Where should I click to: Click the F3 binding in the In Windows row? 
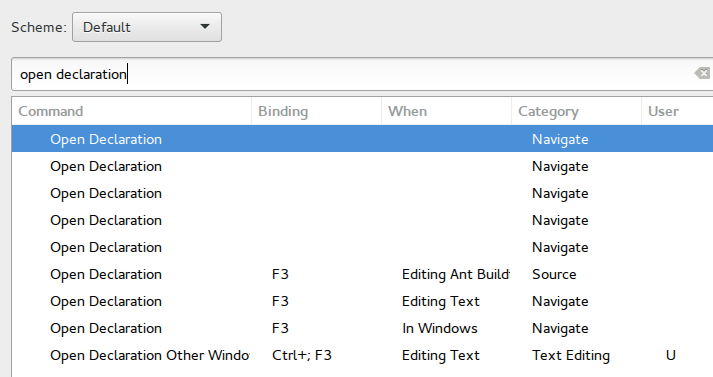280,328
